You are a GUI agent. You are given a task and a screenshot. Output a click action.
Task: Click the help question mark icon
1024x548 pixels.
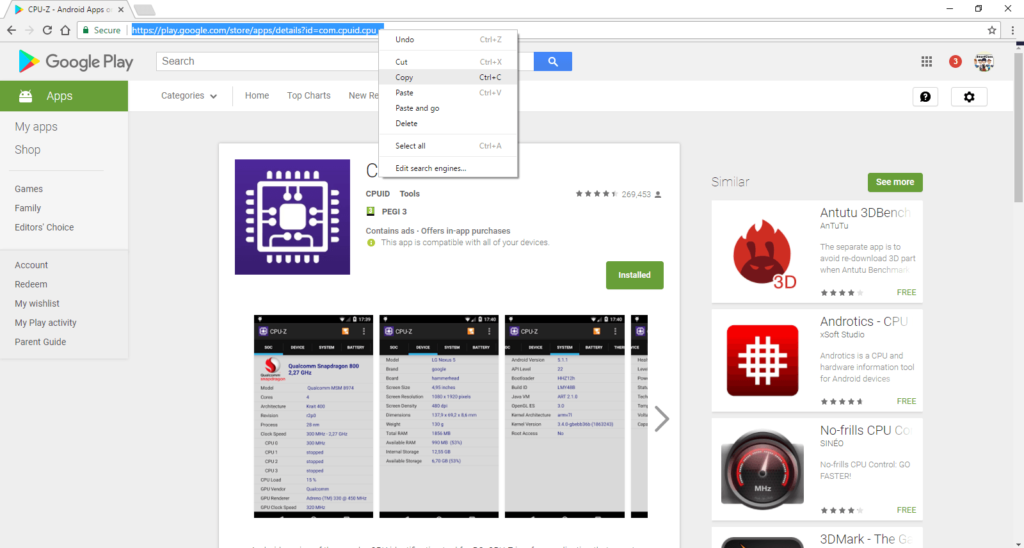click(925, 97)
